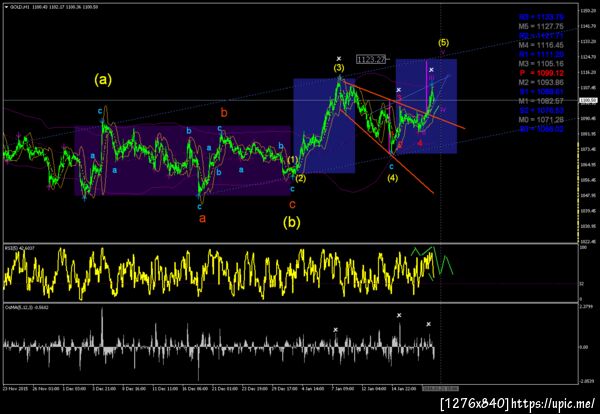Click the red 4 label in right blue box
This screenshot has height=414, width=600.
[420, 143]
